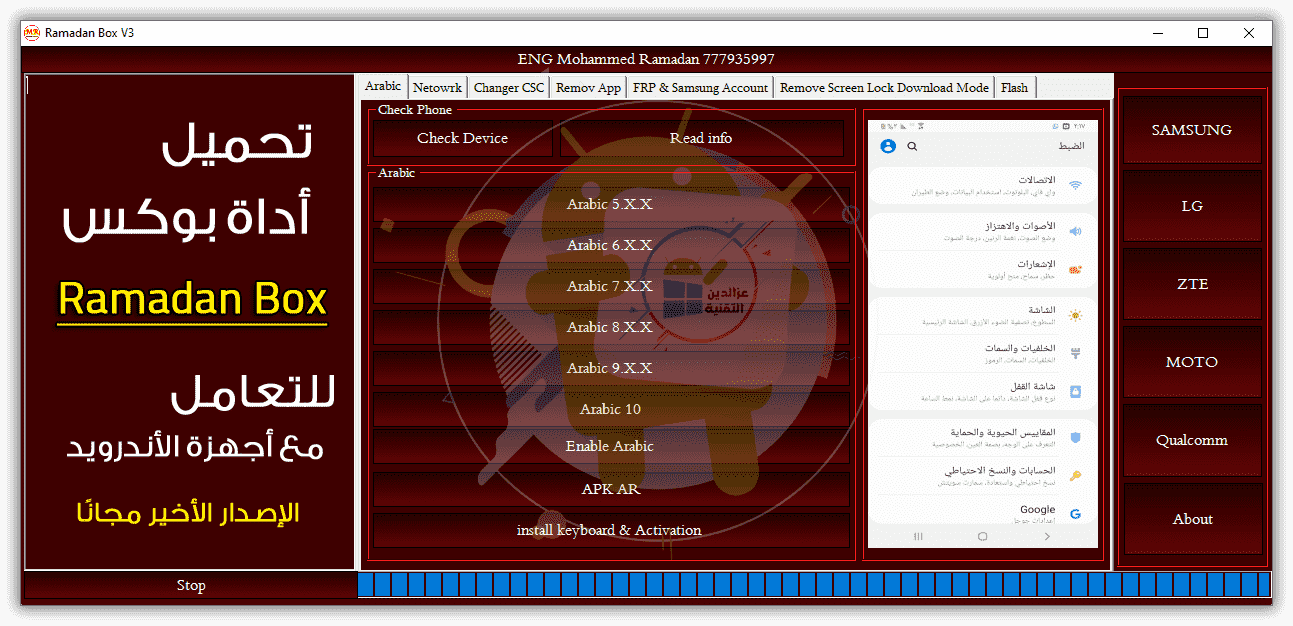Select the Remov App tab
This screenshot has width=1293, height=626.
pos(588,87)
